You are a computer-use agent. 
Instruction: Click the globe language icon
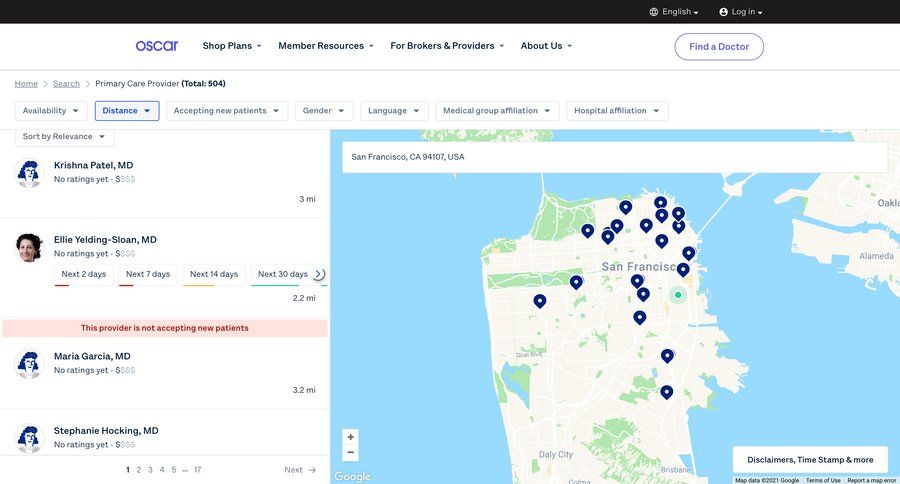click(x=654, y=11)
